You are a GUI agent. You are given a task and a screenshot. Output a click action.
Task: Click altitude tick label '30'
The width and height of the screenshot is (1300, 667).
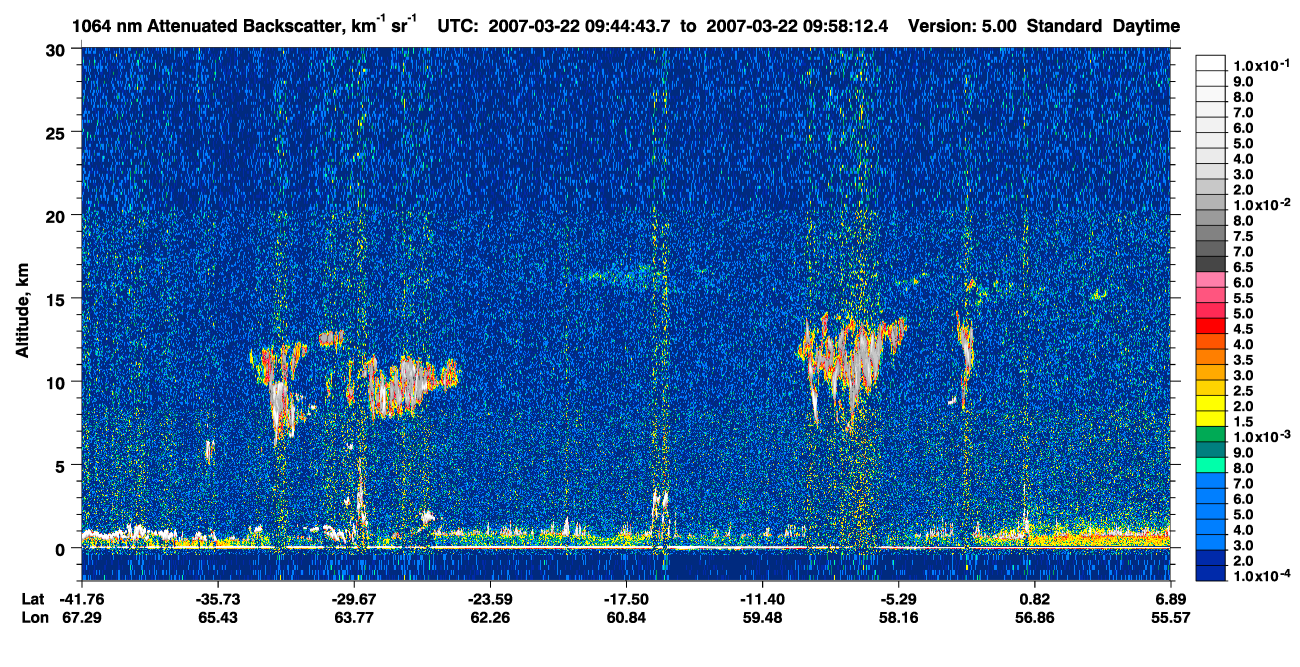pyautogui.click(x=58, y=50)
